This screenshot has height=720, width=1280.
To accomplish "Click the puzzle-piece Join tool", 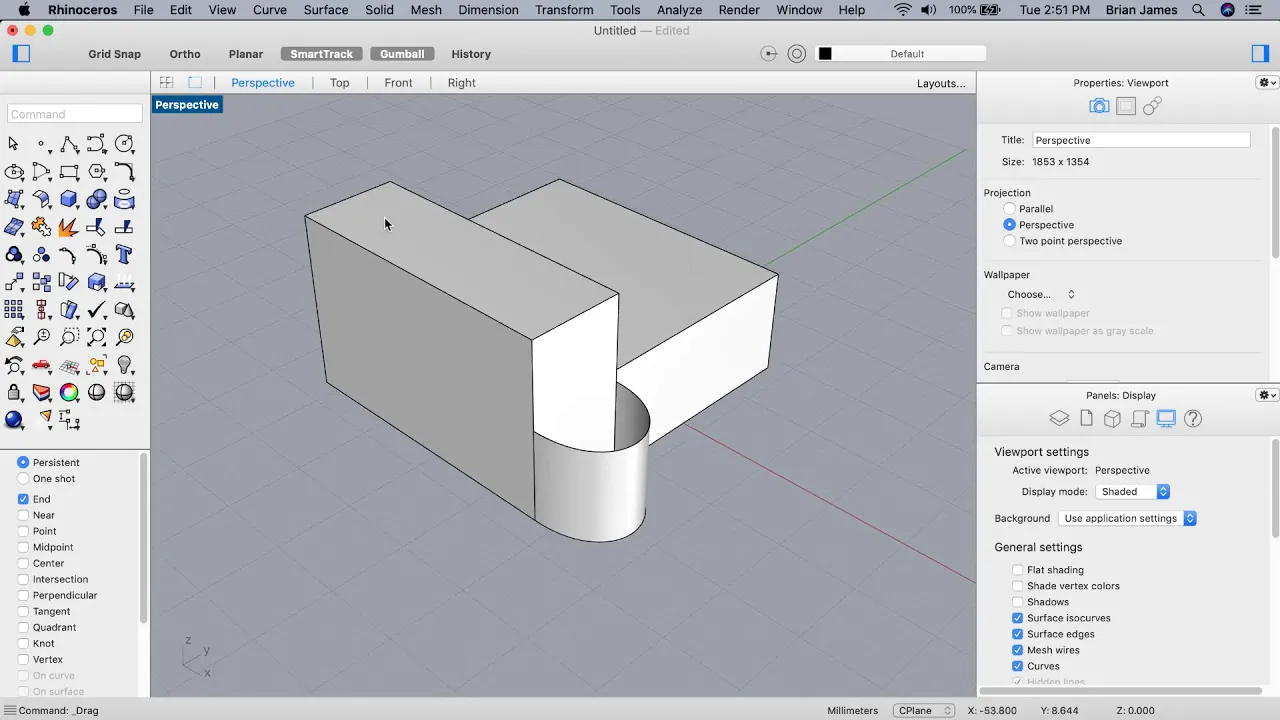I will (41, 227).
